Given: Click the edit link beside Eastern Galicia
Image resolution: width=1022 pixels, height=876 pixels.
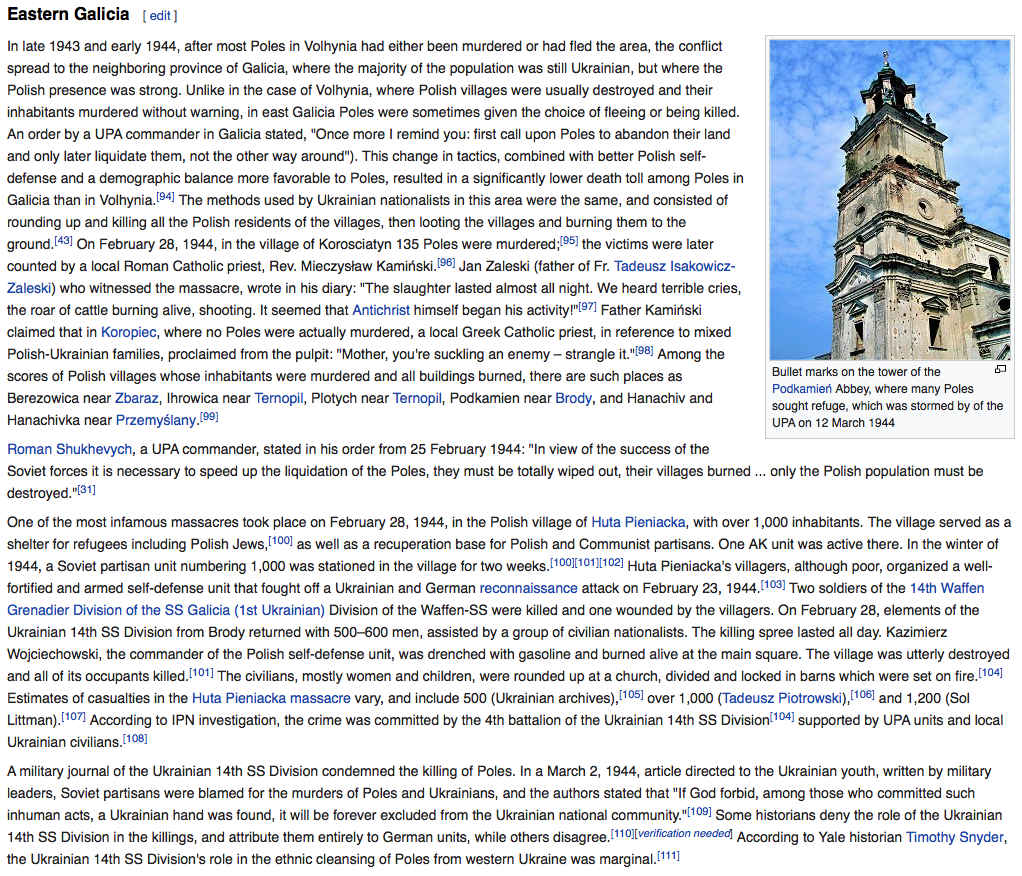Looking at the screenshot, I should (160, 16).
